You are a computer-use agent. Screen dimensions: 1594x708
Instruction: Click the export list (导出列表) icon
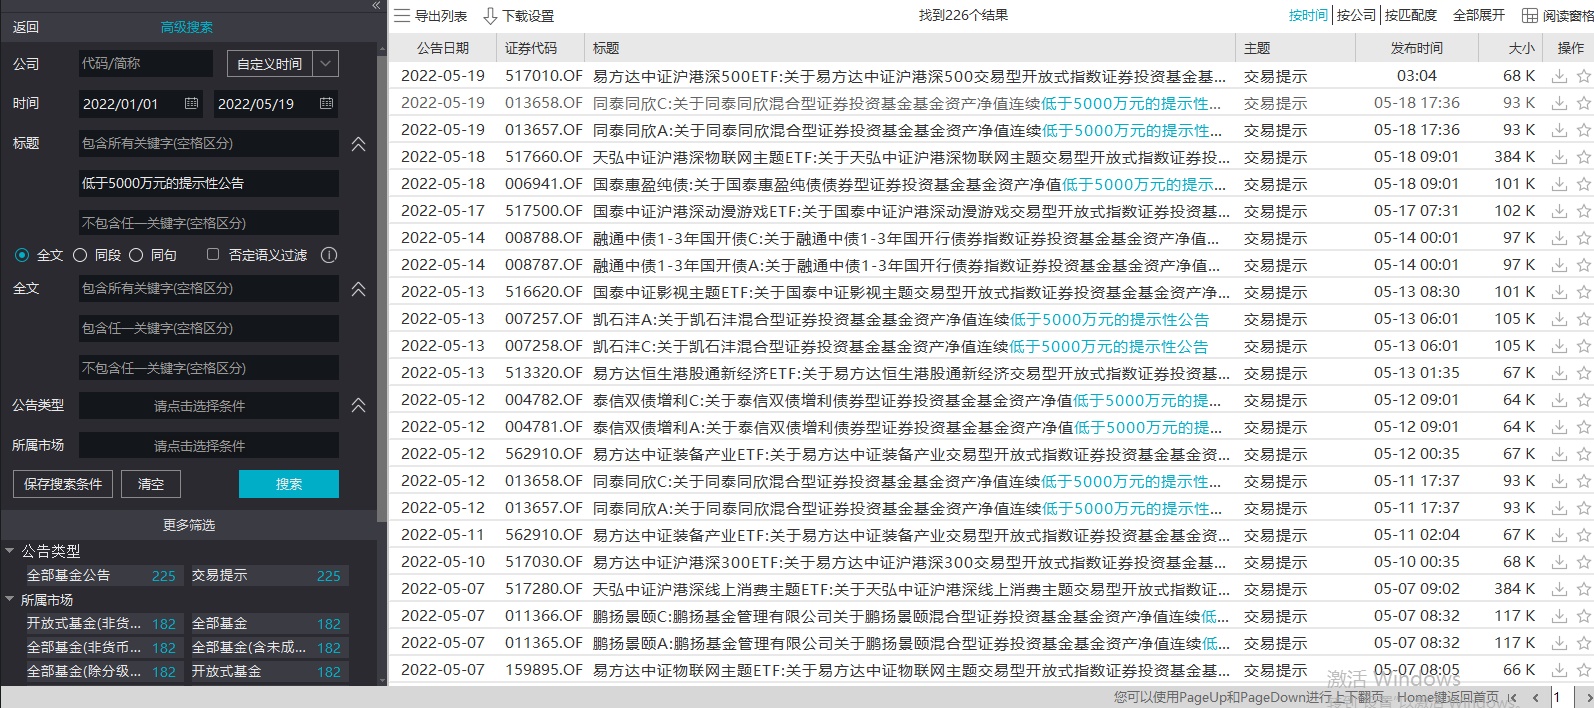402,16
